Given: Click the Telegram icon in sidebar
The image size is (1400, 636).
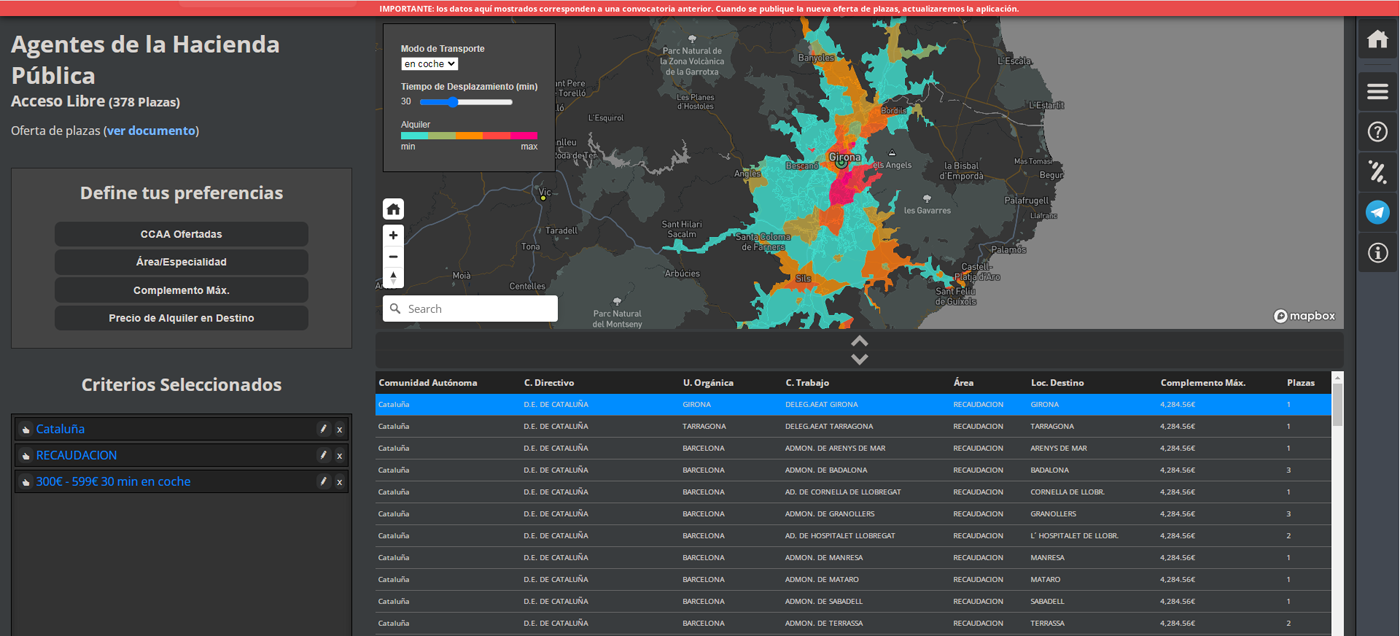Looking at the screenshot, I should pos(1377,212).
